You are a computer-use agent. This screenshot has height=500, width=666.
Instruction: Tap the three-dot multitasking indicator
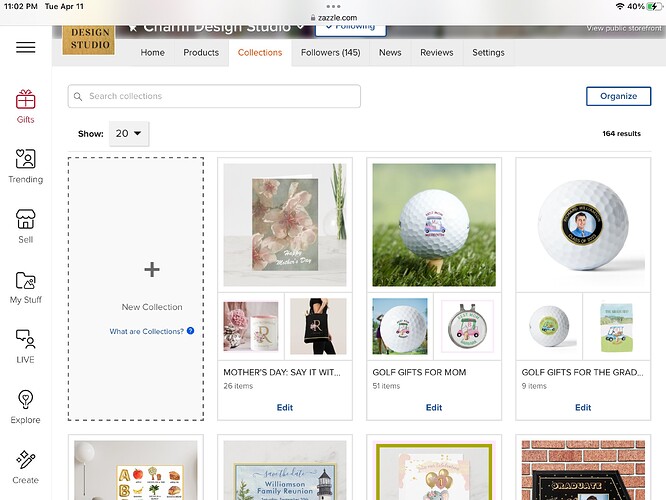click(x=333, y=6)
